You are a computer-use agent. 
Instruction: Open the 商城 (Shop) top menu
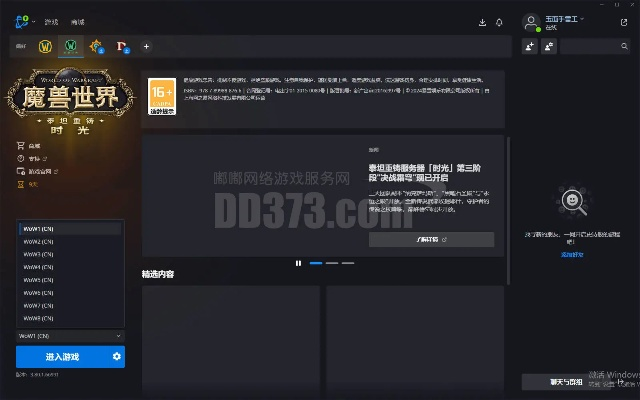pos(78,22)
